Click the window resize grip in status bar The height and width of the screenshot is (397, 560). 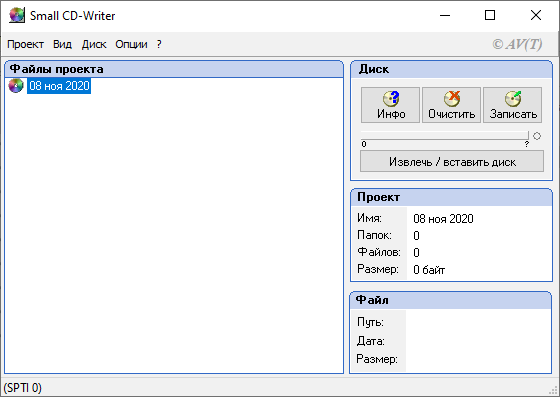coord(554,390)
